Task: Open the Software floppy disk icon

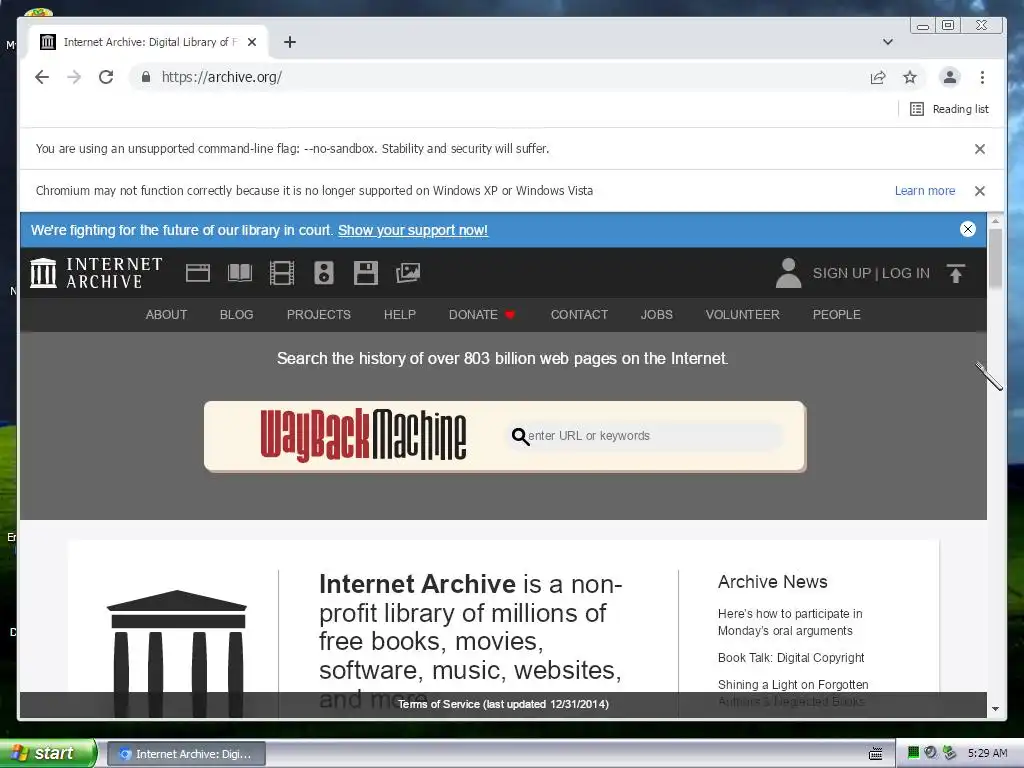Action: [x=366, y=273]
